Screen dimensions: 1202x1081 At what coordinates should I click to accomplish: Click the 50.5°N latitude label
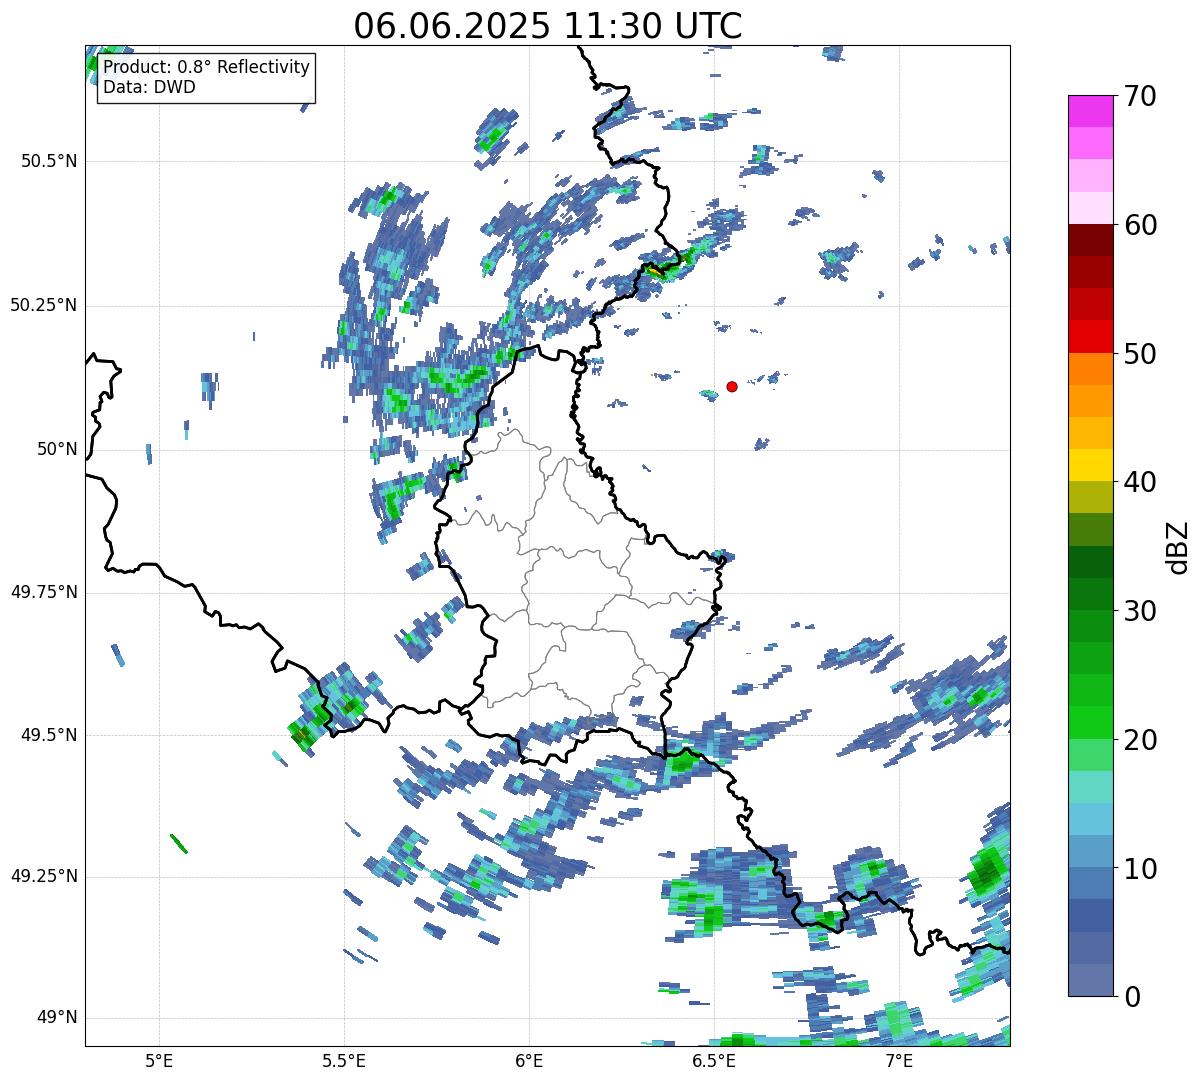(48, 161)
